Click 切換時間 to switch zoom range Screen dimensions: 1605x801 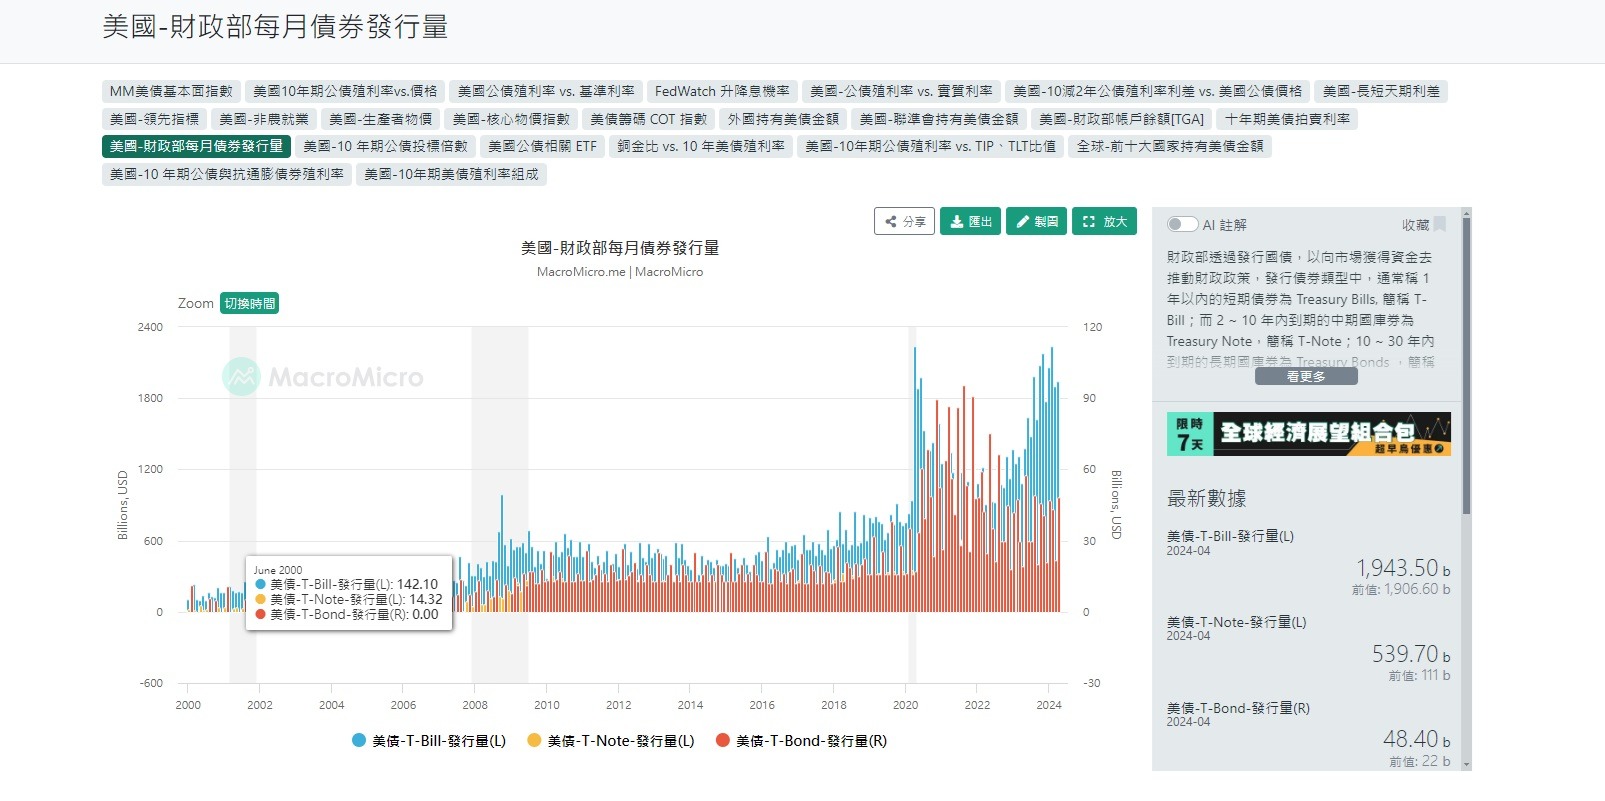(x=250, y=303)
